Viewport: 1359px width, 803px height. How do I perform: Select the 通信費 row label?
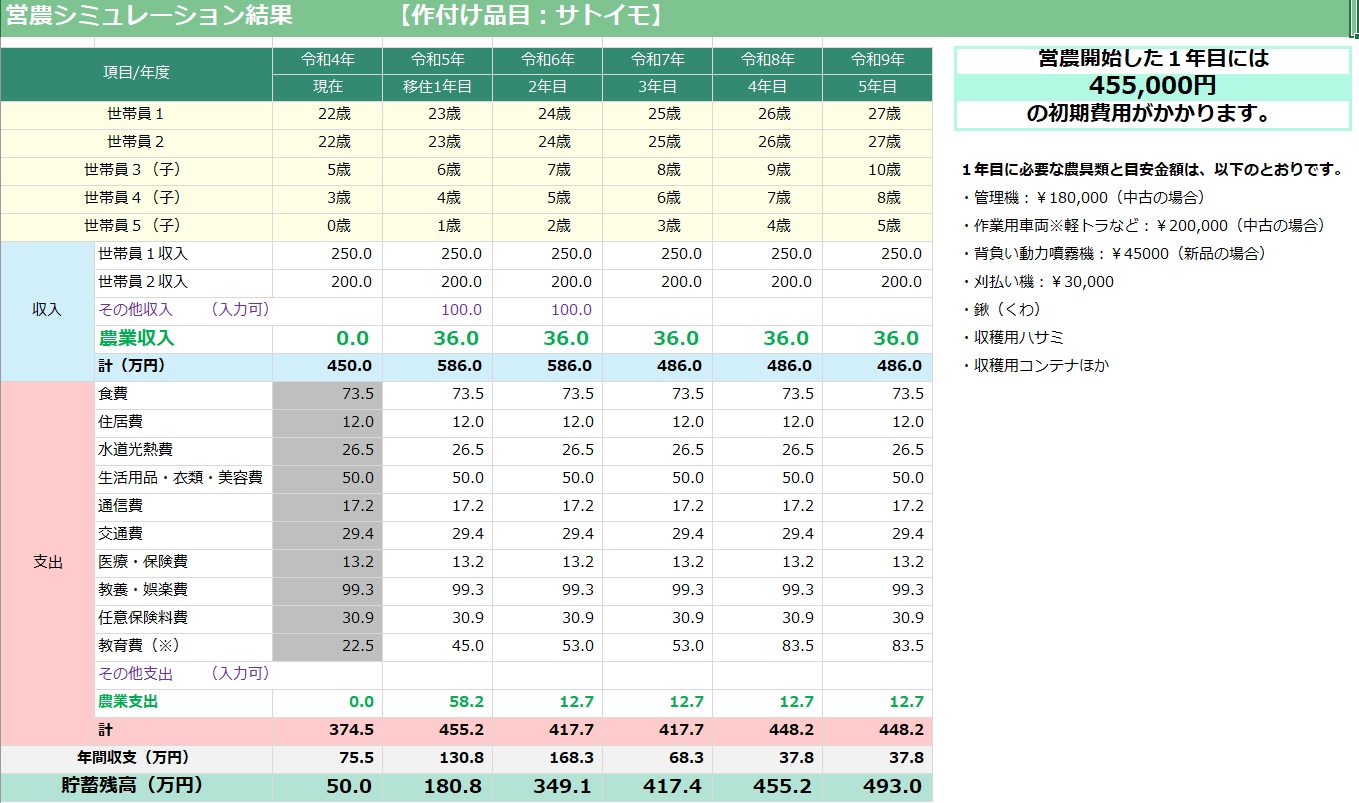(x=184, y=506)
